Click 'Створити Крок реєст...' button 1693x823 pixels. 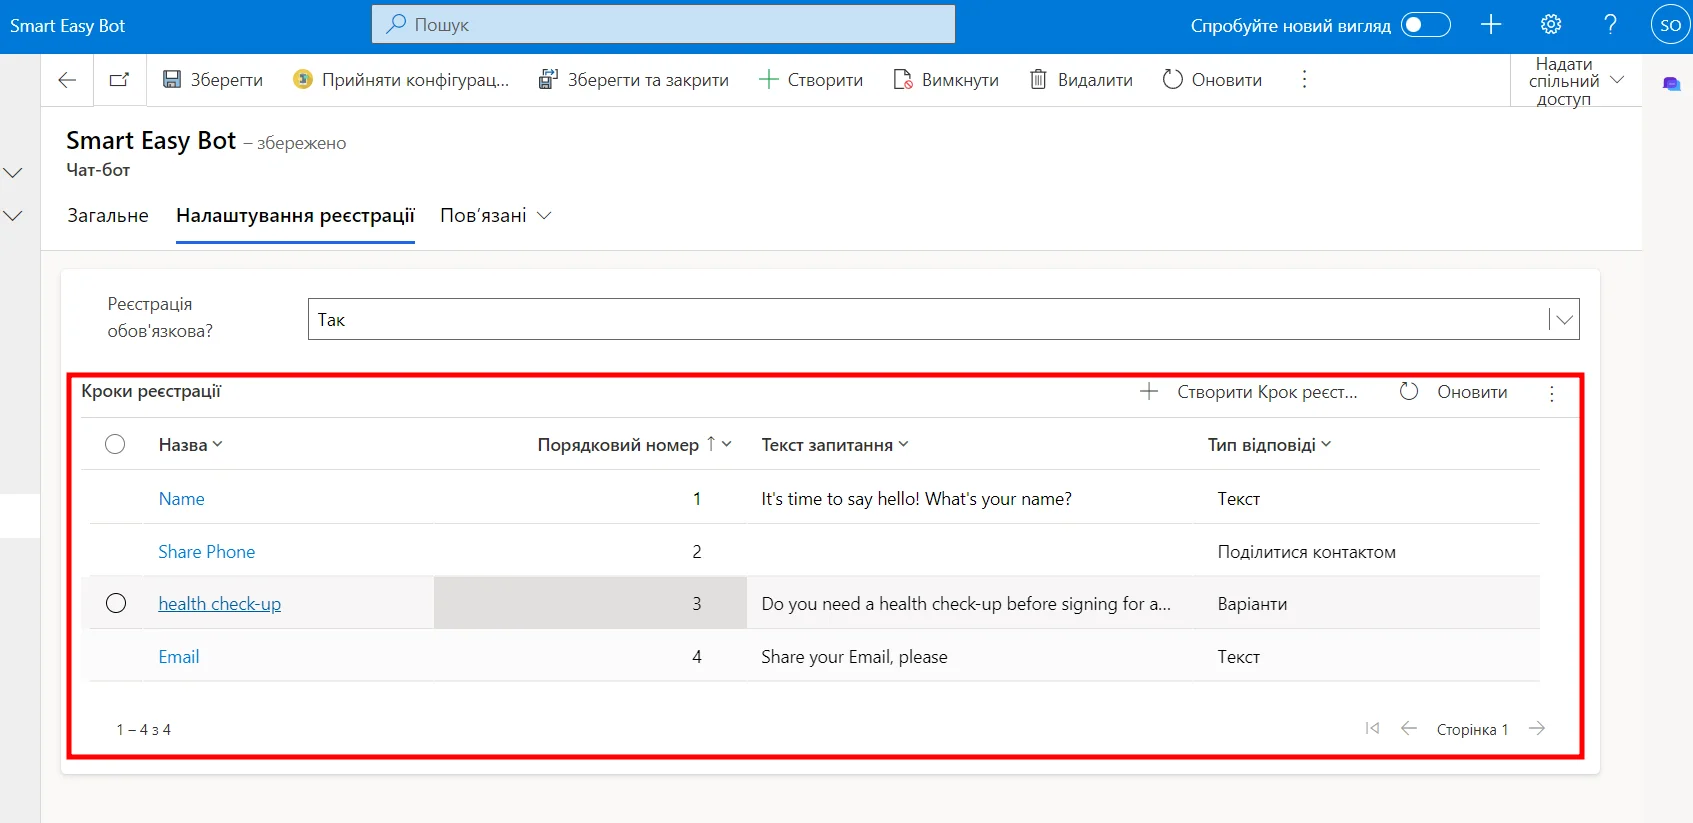1250,392
